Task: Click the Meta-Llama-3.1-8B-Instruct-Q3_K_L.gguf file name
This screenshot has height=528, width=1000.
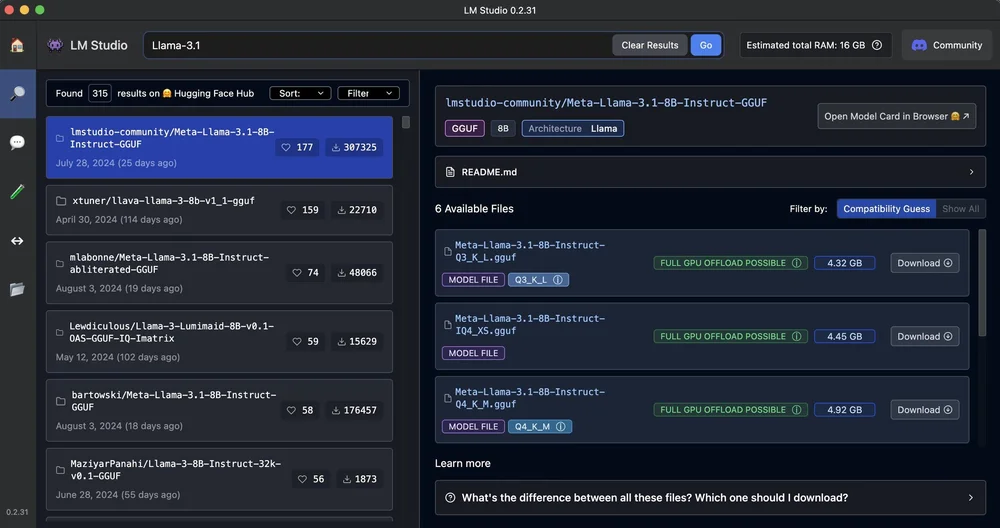Action: click(529, 251)
